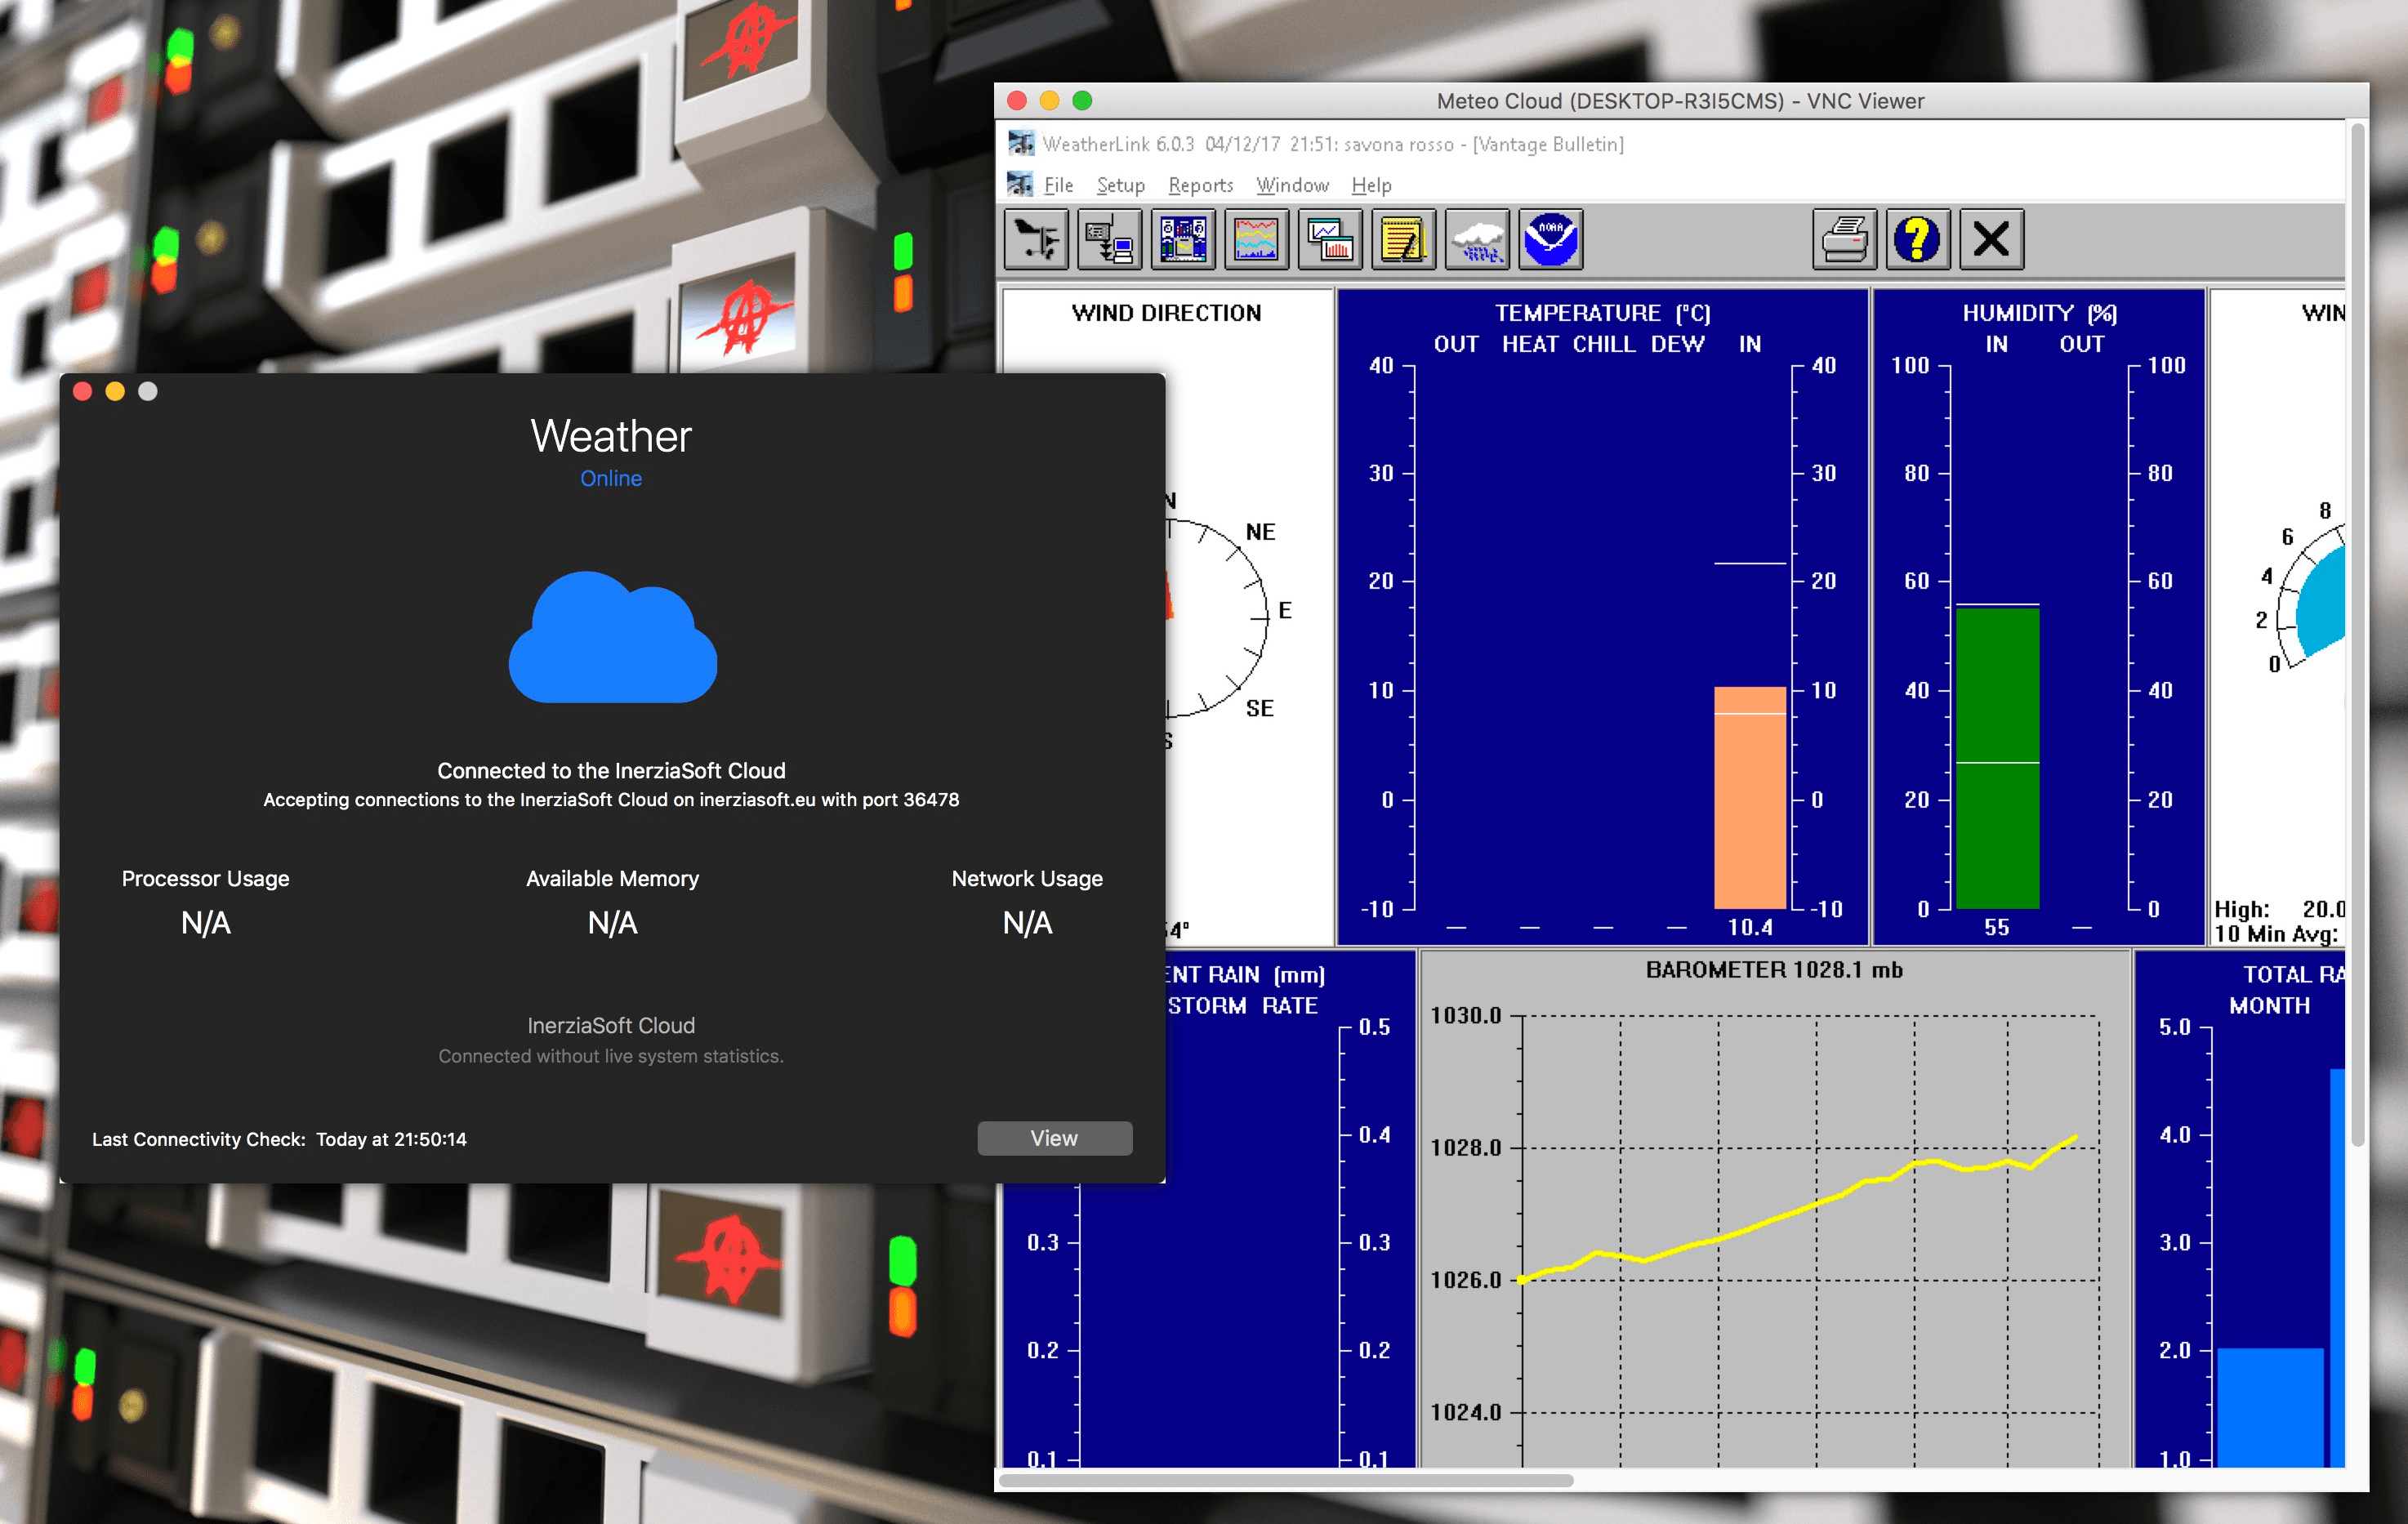Image resolution: width=2408 pixels, height=1524 pixels.
Task: Open the Bulletin console display icon
Action: (1183, 239)
